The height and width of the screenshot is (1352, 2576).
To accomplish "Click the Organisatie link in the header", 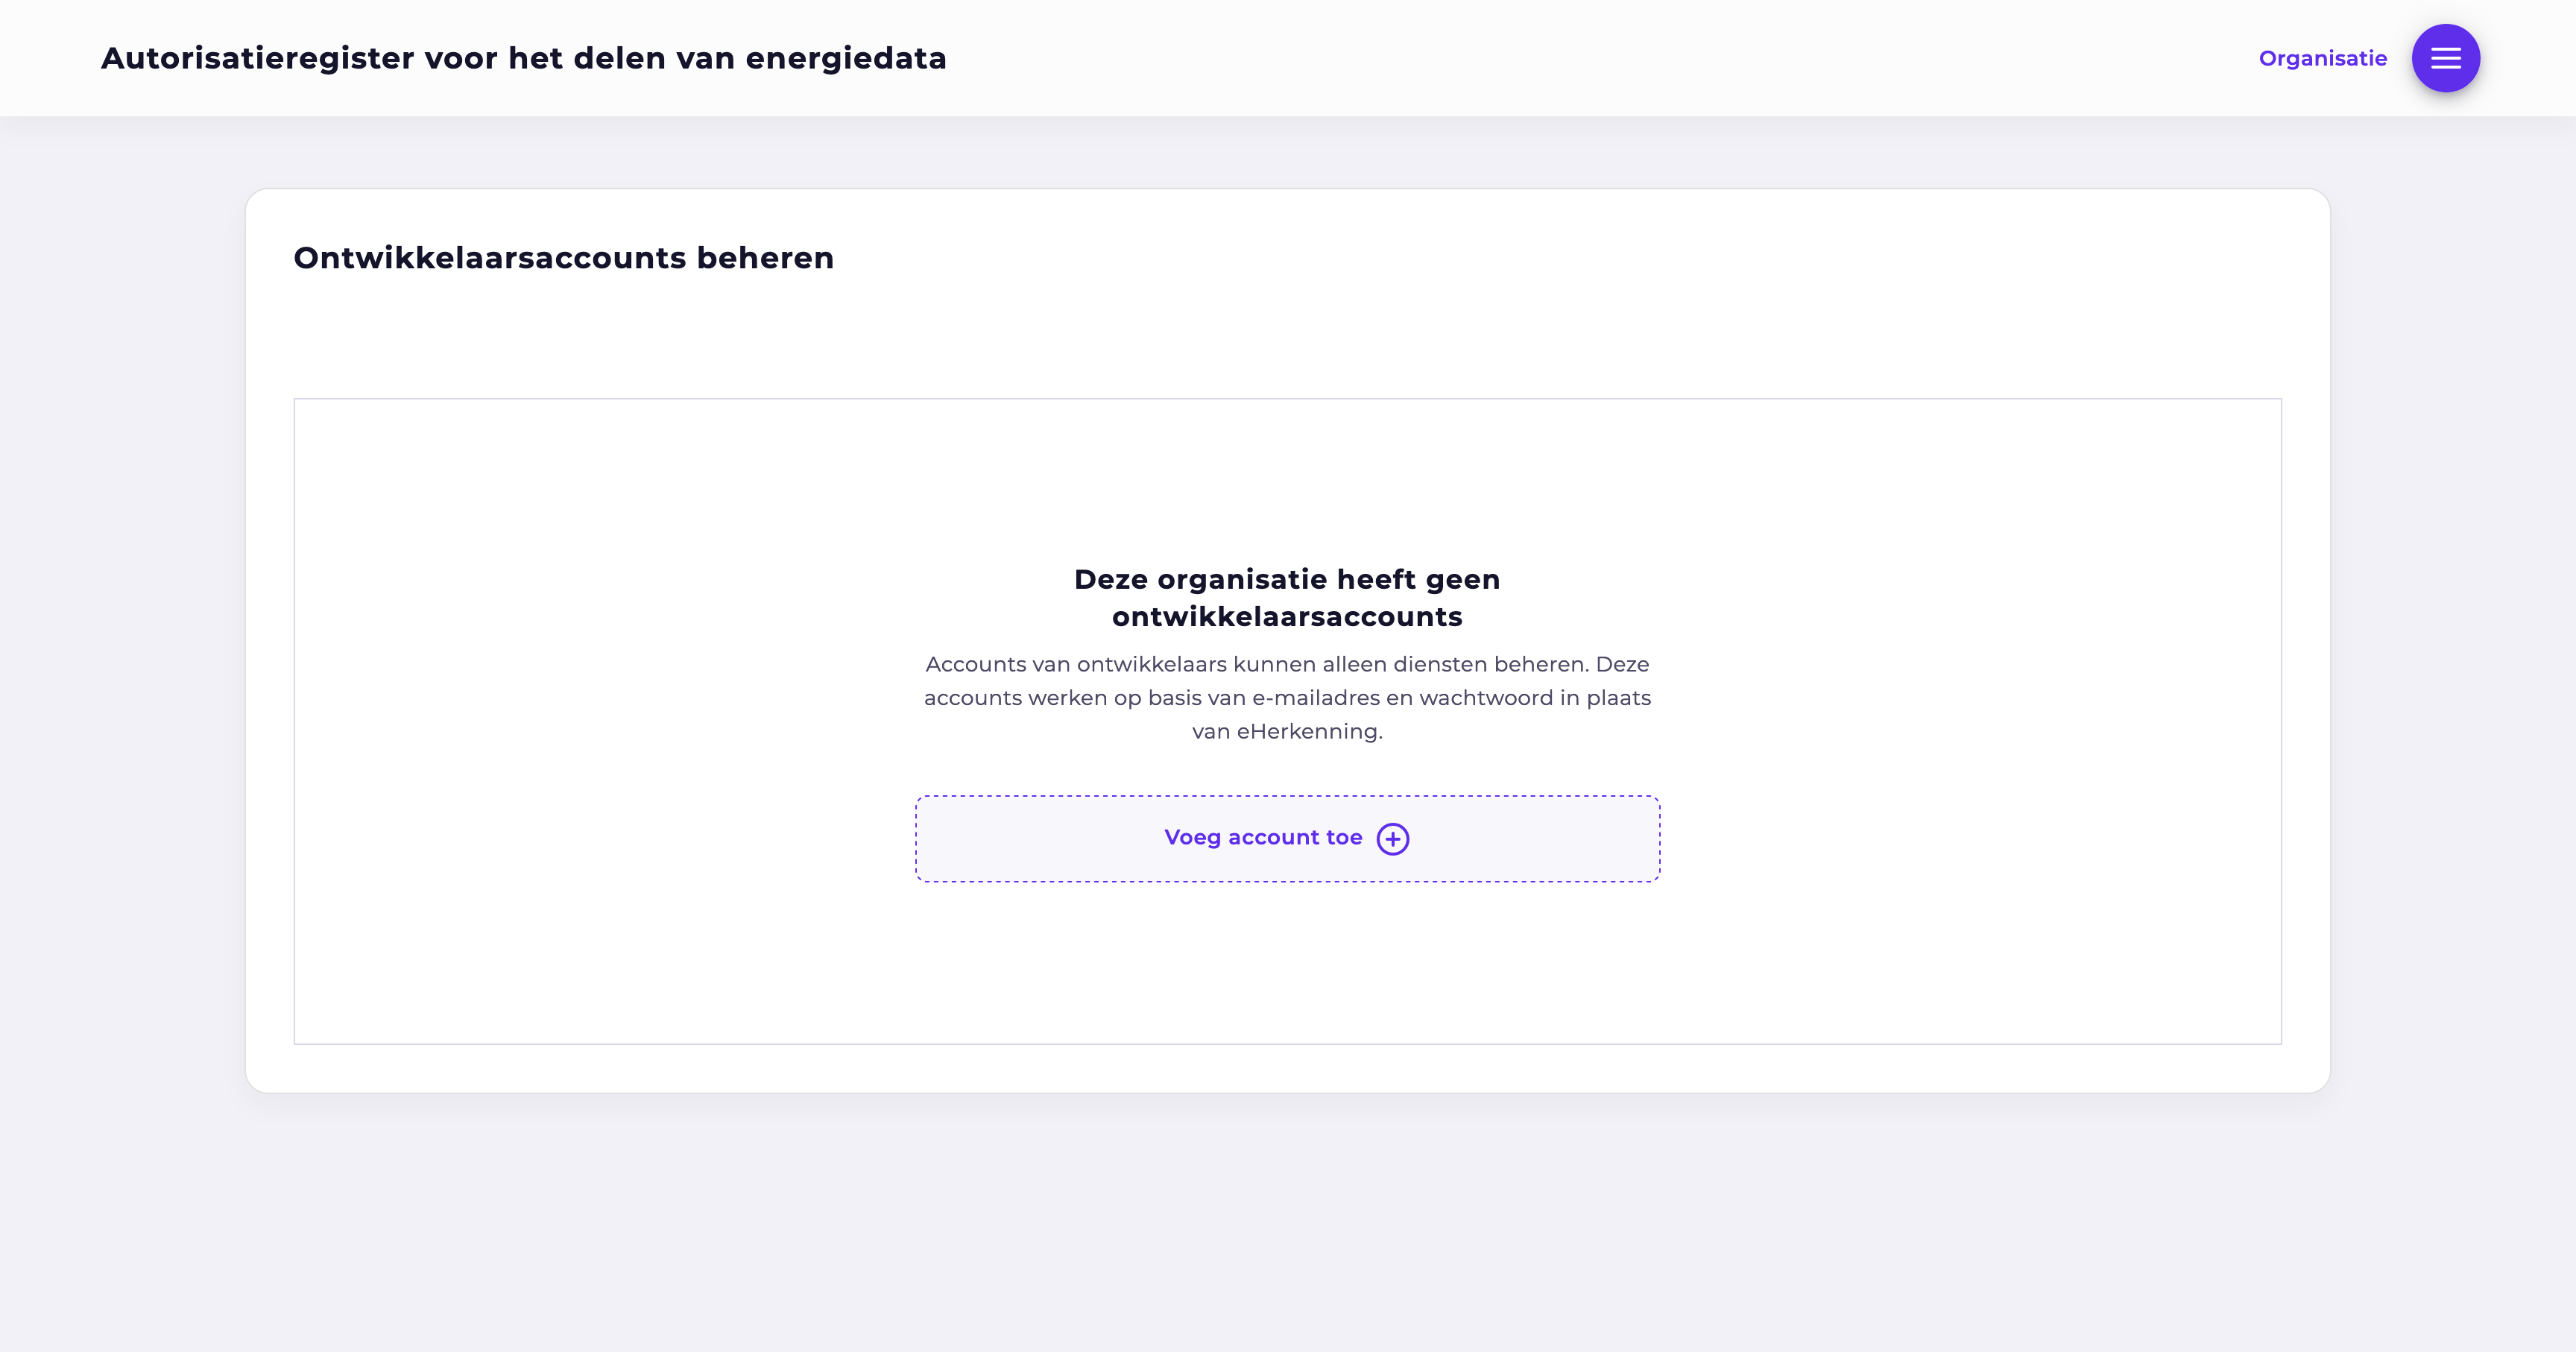I will [x=2322, y=57].
